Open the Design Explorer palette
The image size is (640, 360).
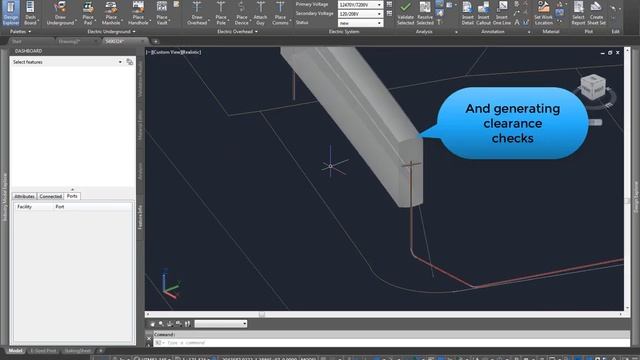[11, 13]
